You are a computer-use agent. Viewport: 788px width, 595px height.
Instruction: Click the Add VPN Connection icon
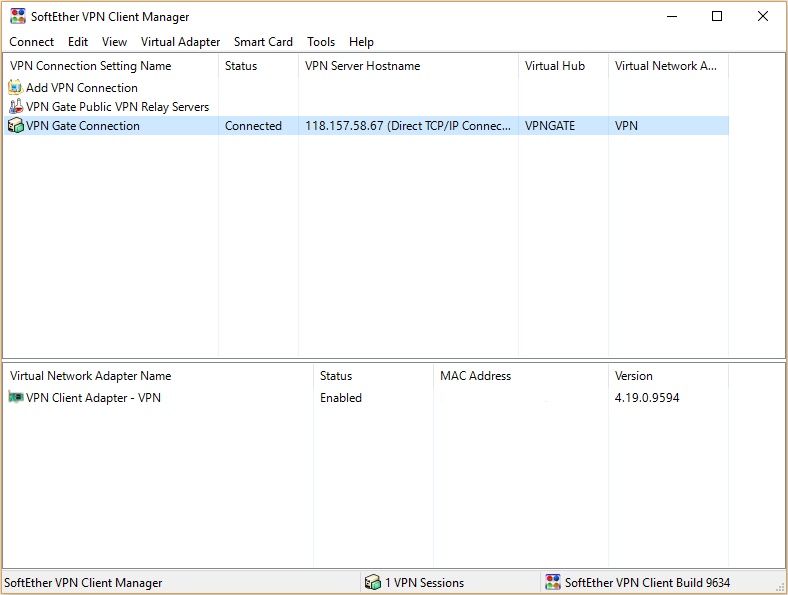(x=16, y=87)
